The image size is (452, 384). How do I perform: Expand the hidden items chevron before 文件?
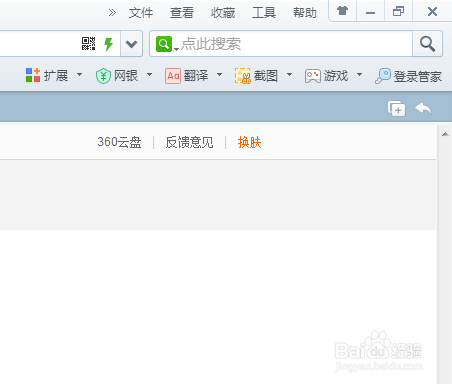[112, 13]
